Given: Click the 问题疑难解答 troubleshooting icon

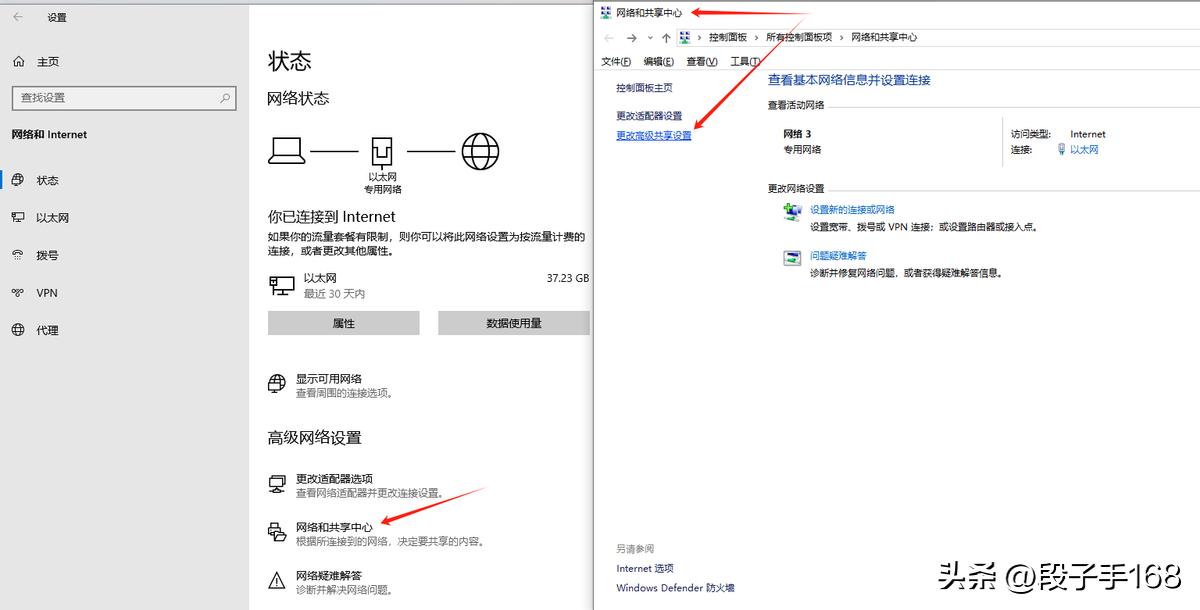Looking at the screenshot, I should click(793, 257).
